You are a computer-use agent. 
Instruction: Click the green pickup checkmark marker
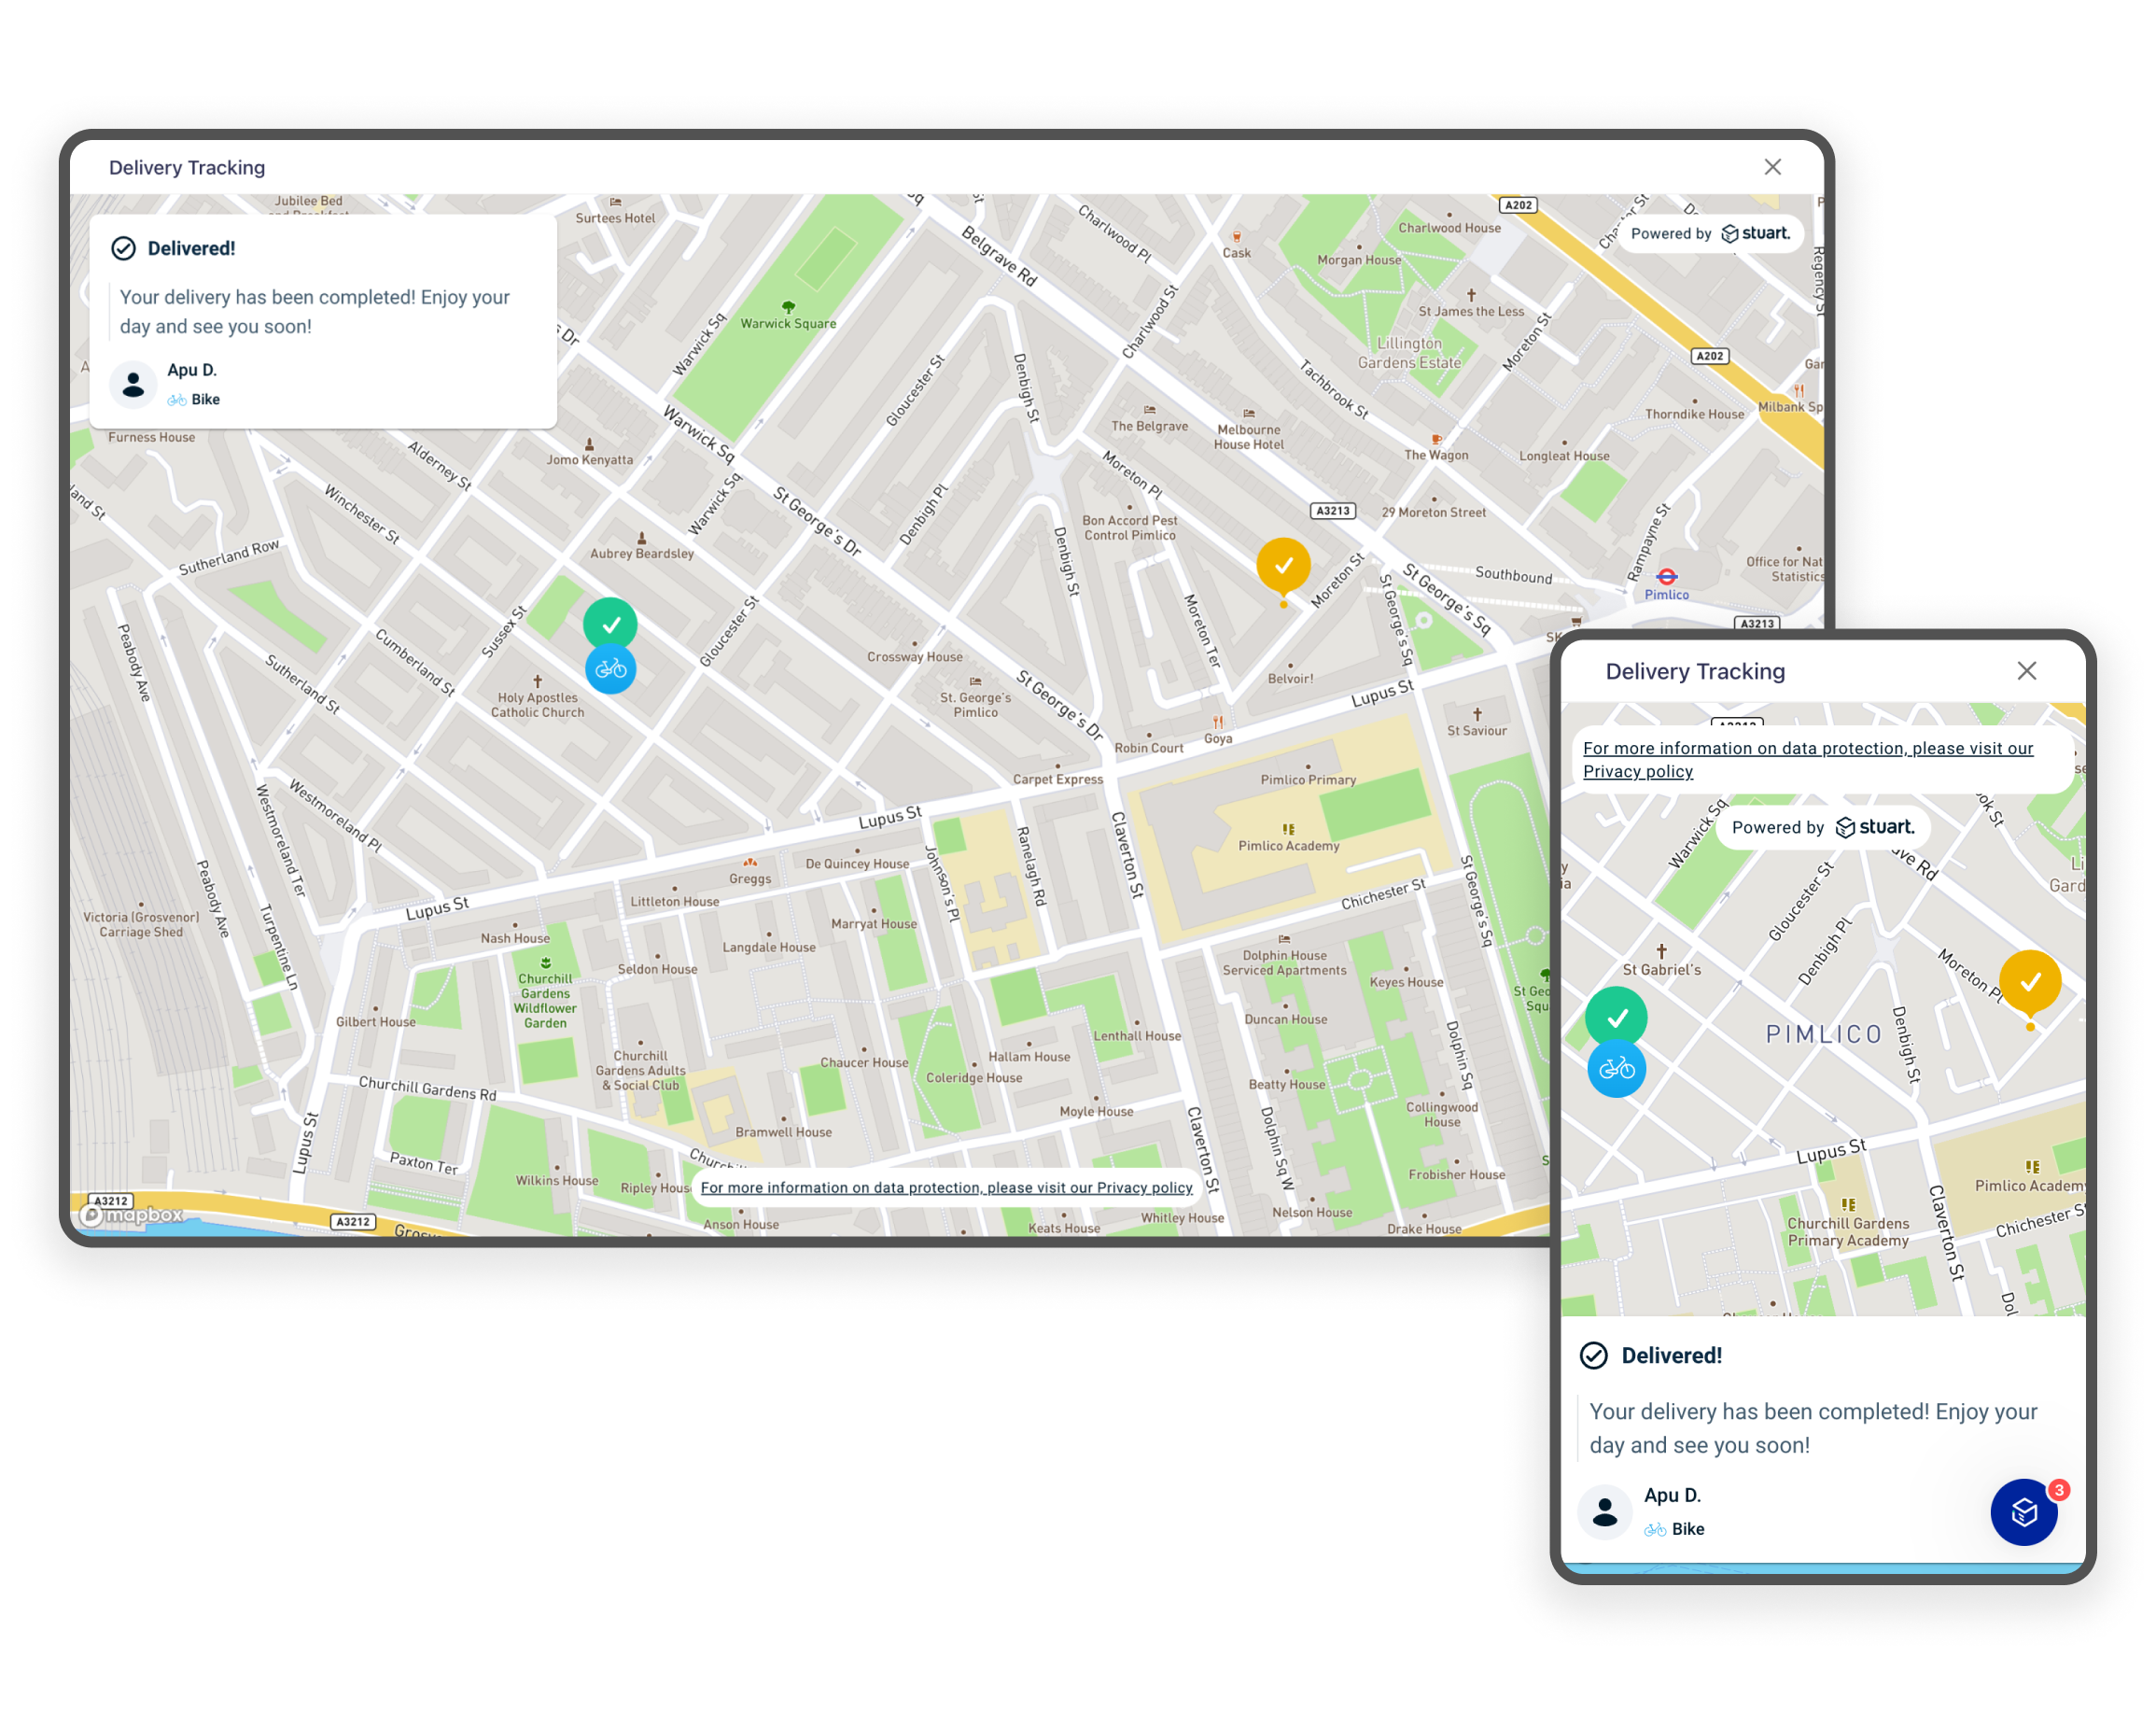coord(611,623)
